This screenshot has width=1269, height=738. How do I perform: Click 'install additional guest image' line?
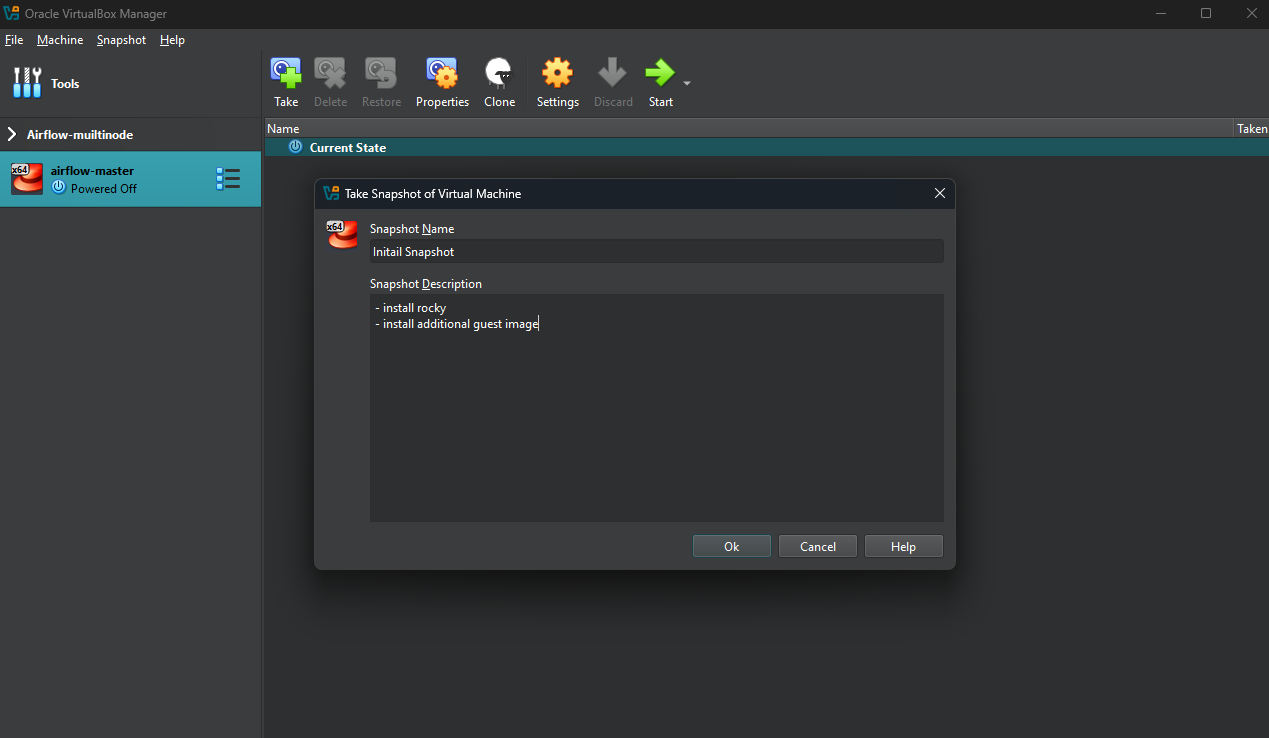tap(457, 324)
